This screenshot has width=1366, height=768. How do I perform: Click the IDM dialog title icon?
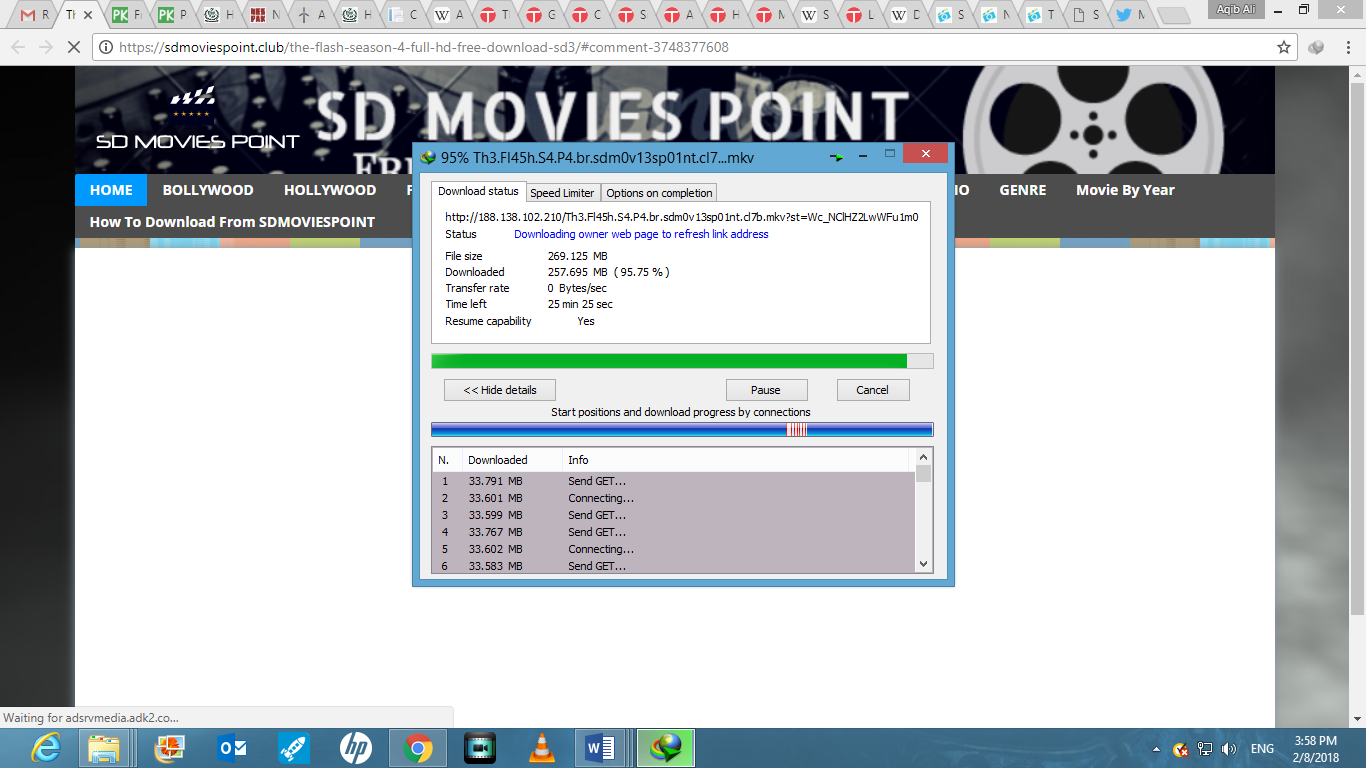429,157
